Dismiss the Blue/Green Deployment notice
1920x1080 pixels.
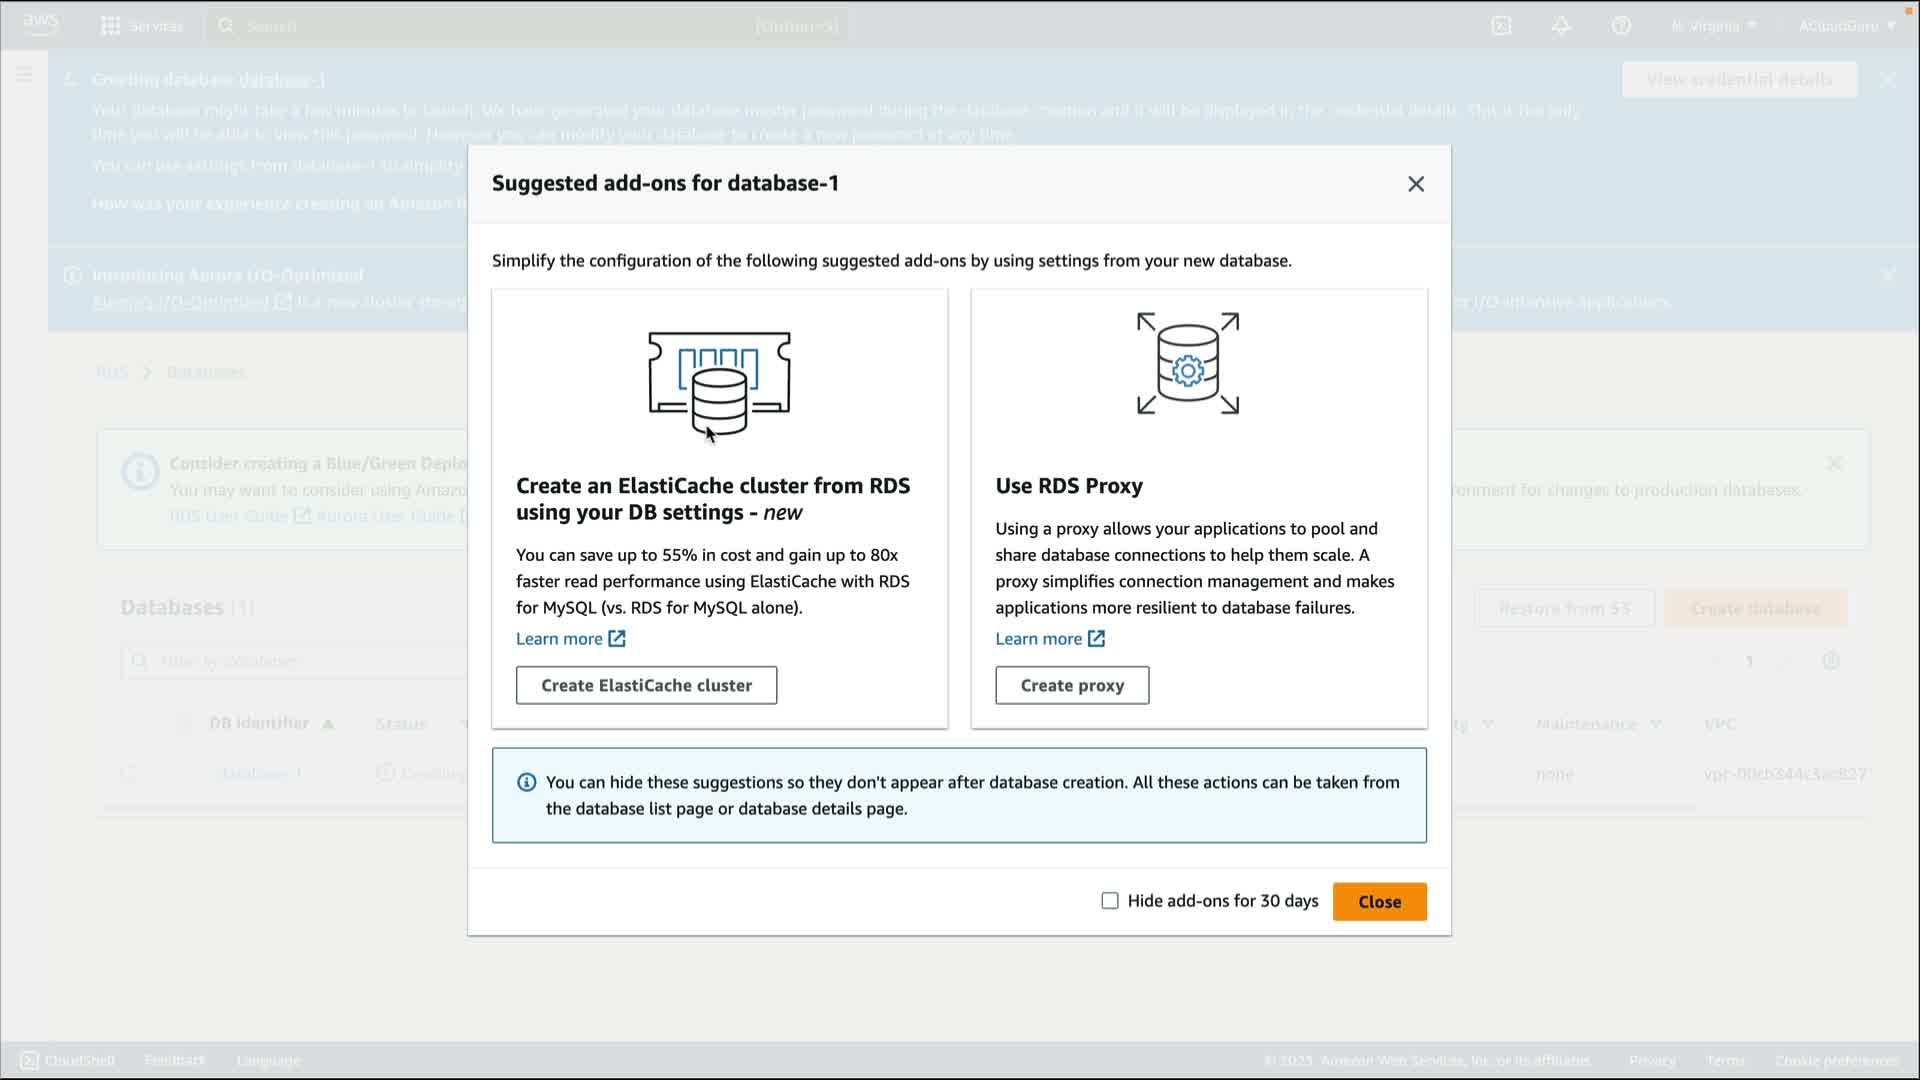tap(1834, 463)
